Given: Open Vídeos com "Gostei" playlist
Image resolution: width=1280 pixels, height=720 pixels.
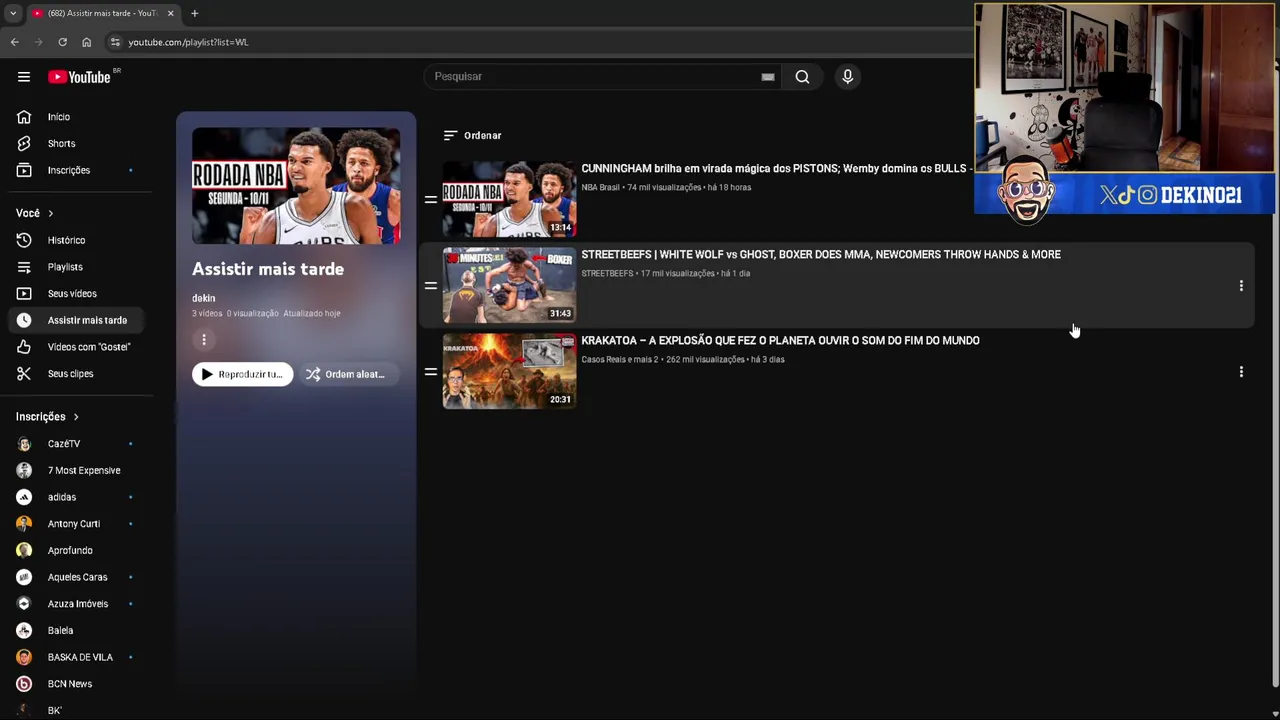Looking at the screenshot, I should 76,347.
